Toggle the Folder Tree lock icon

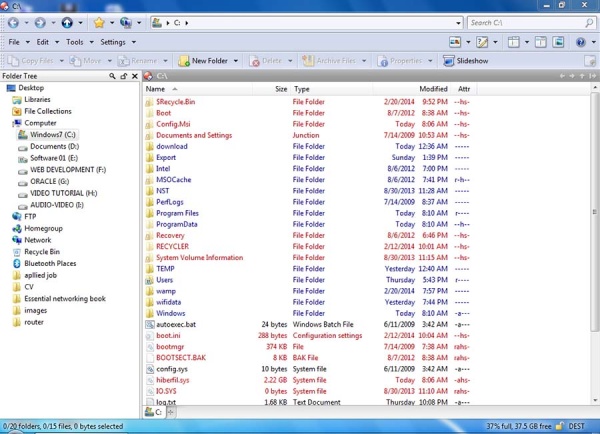click(123, 76)
